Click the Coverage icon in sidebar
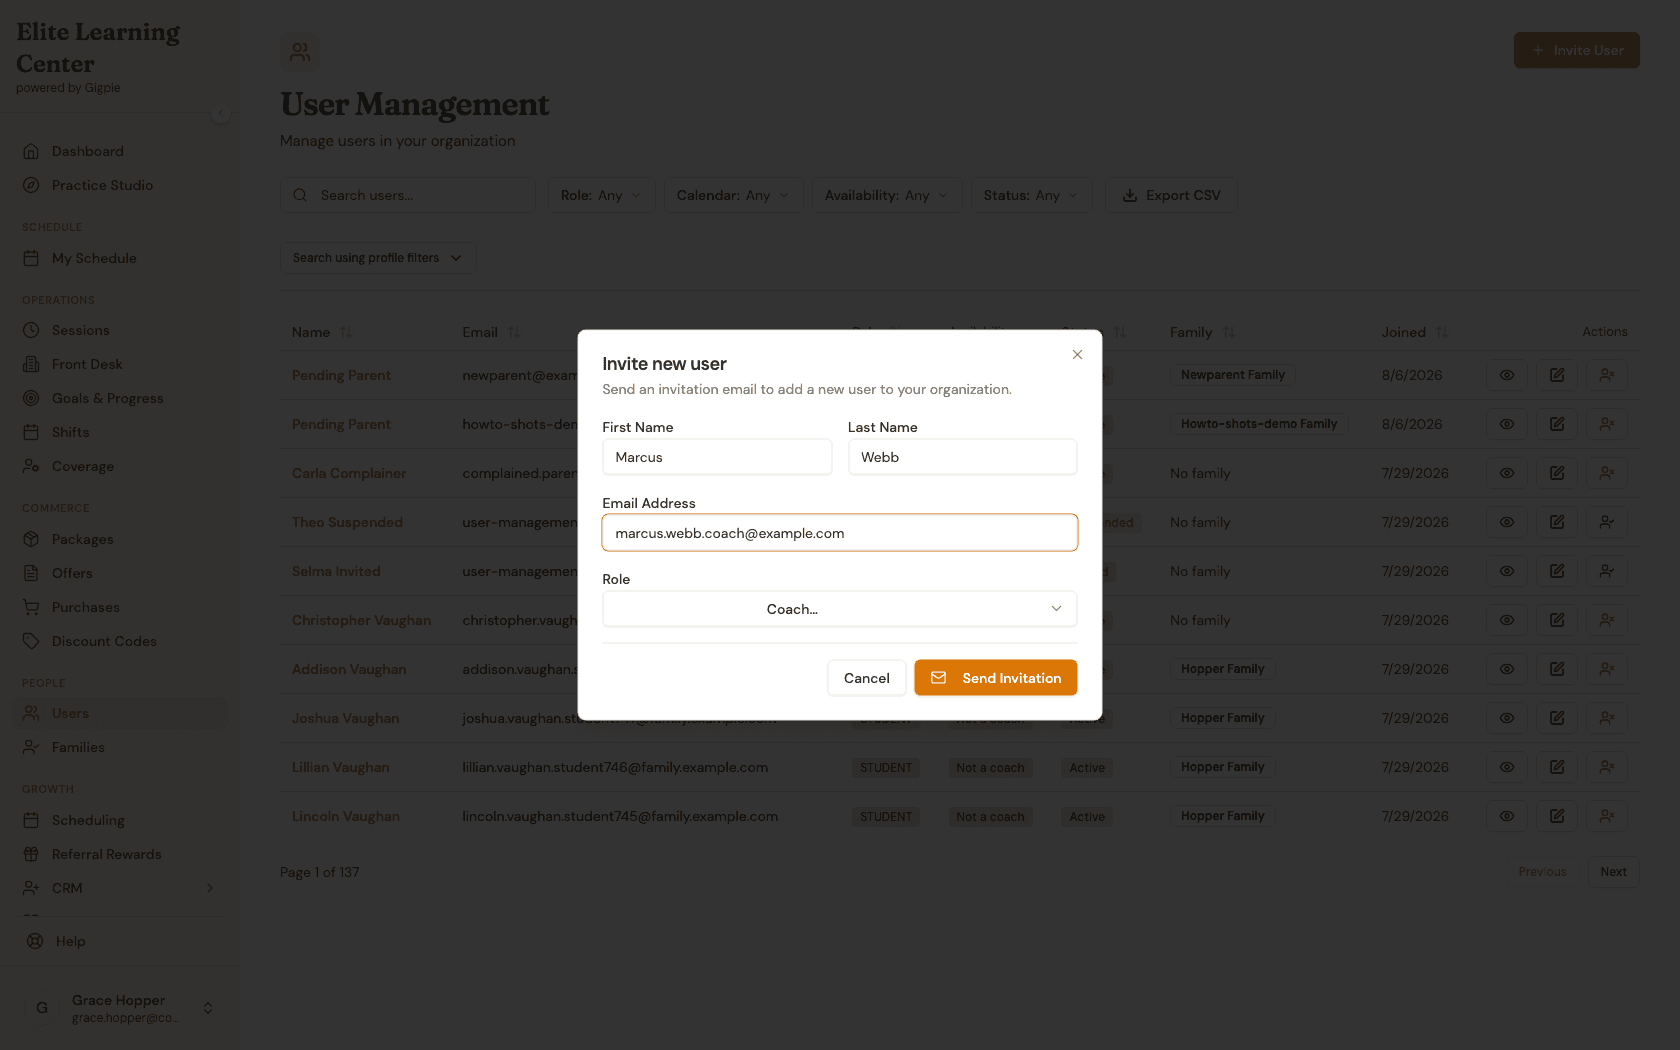This screenshot has width=1680, height=1050. click(31, 466)
